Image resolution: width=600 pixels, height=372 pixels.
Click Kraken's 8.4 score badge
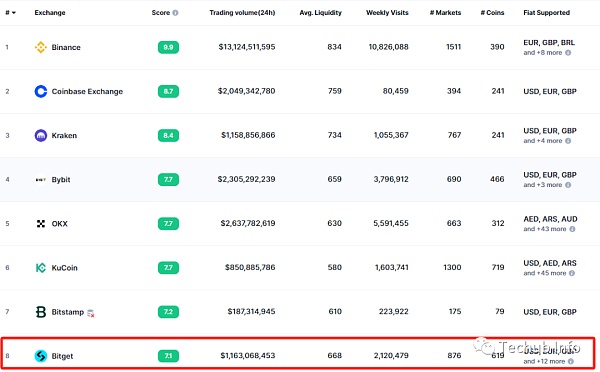[x=168, y=135]
